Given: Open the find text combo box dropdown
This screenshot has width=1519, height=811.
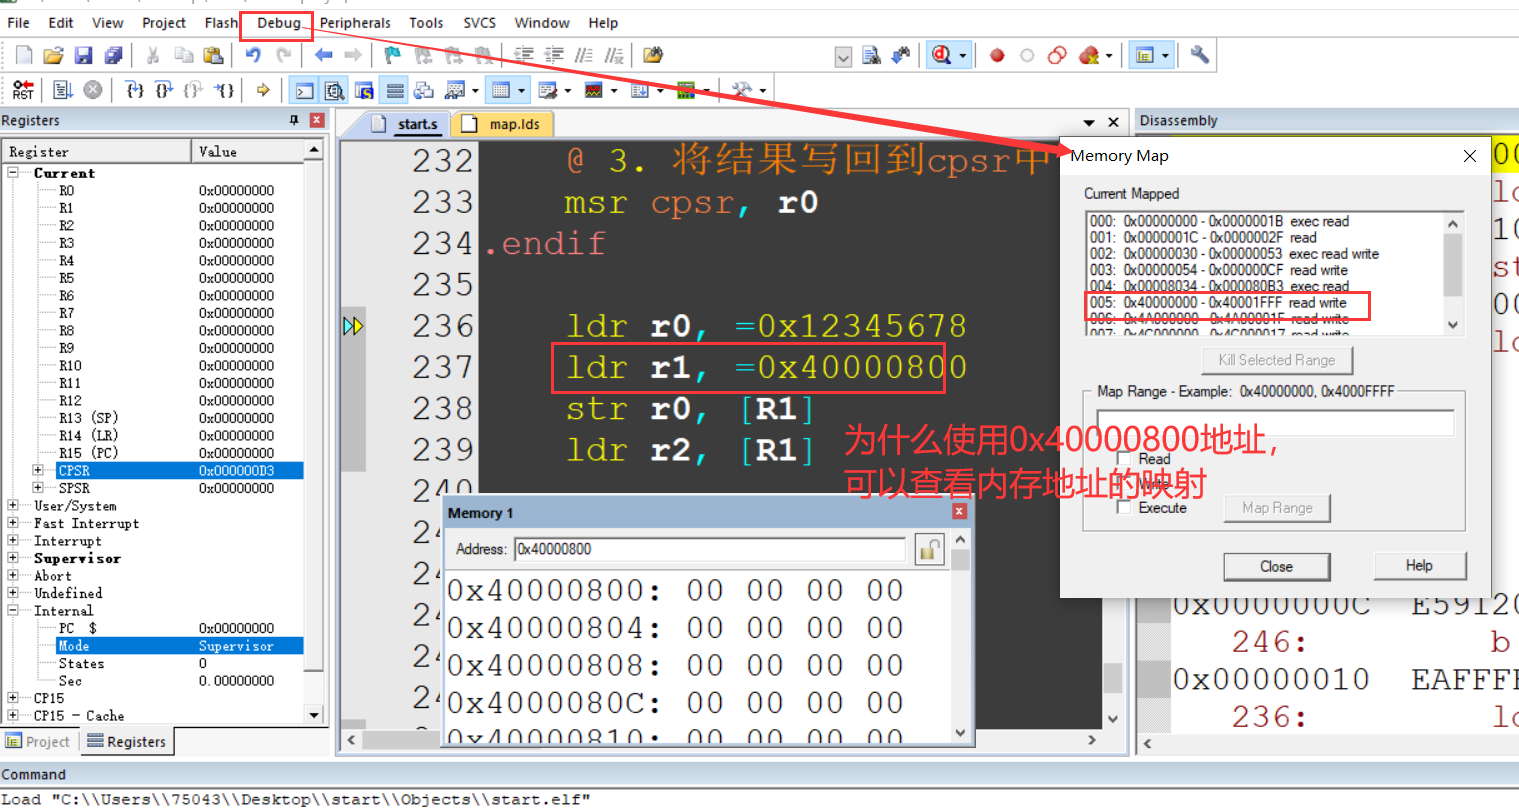Looking at the screenshot, I should click(x=843, y=57).
